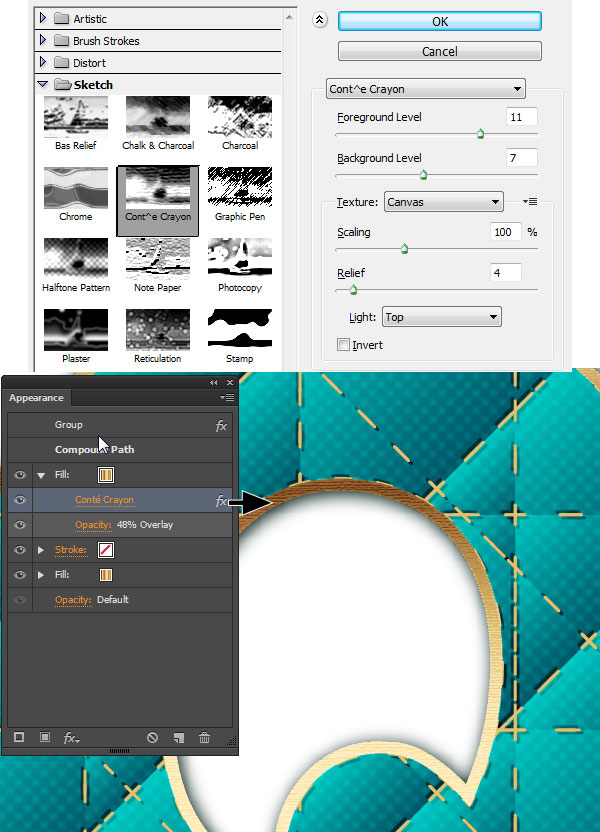This screenshot has width=600, height=832.
Task: Expand the Stroke attribute triangle
Action: pos(41,550)
